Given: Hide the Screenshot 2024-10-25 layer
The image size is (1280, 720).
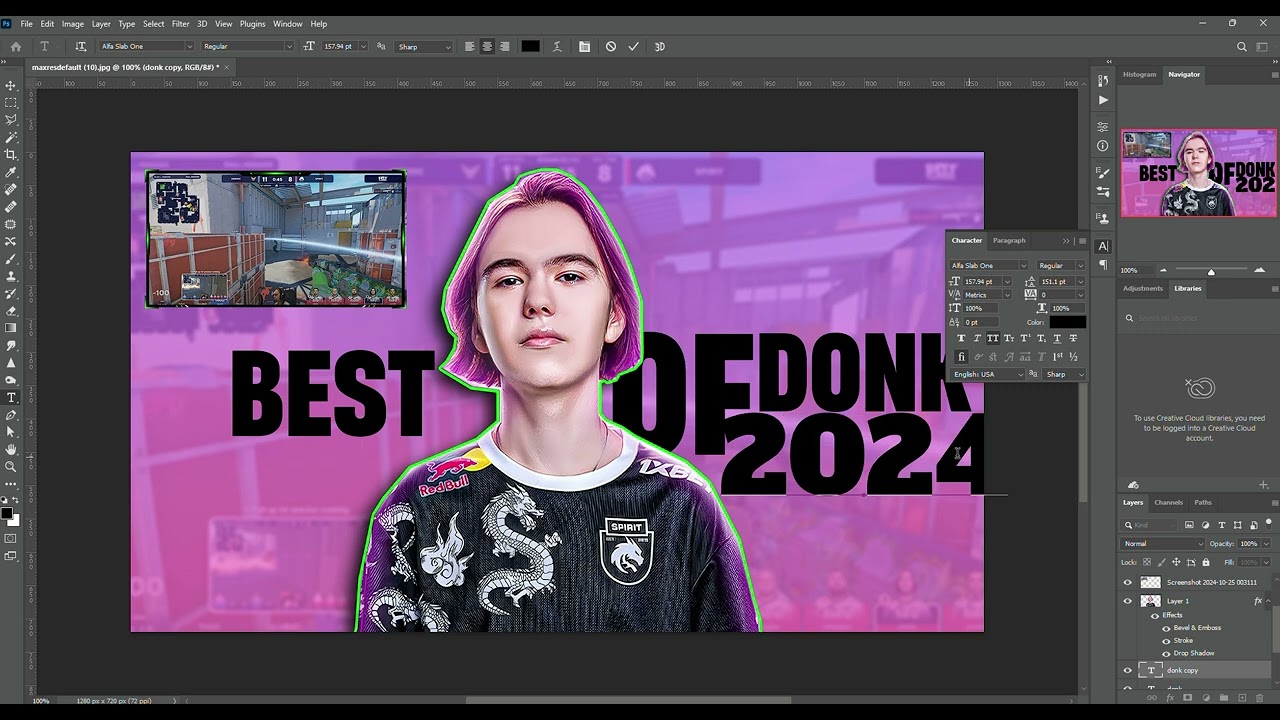Looking at the screenshot, I should click(x=1128, y=582).
